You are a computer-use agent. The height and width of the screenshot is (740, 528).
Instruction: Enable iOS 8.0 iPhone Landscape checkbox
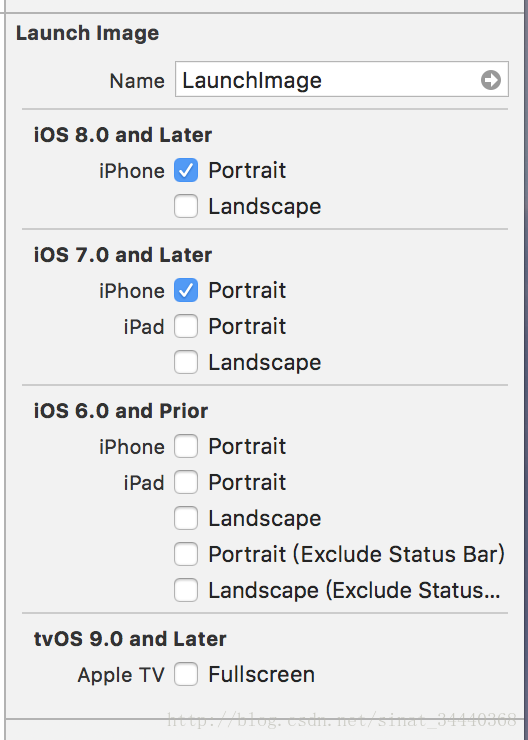pyautogui.click(x=186, y=206)
